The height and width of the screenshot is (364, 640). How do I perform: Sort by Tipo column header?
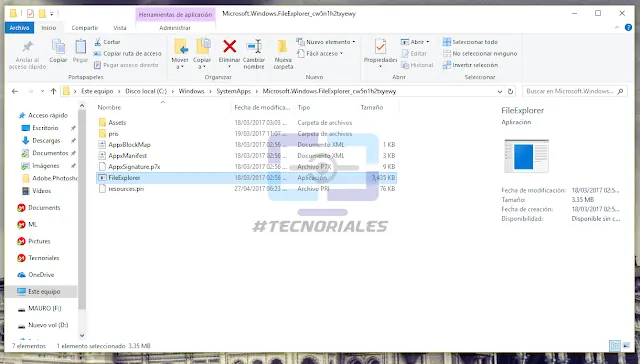point(304,107)
